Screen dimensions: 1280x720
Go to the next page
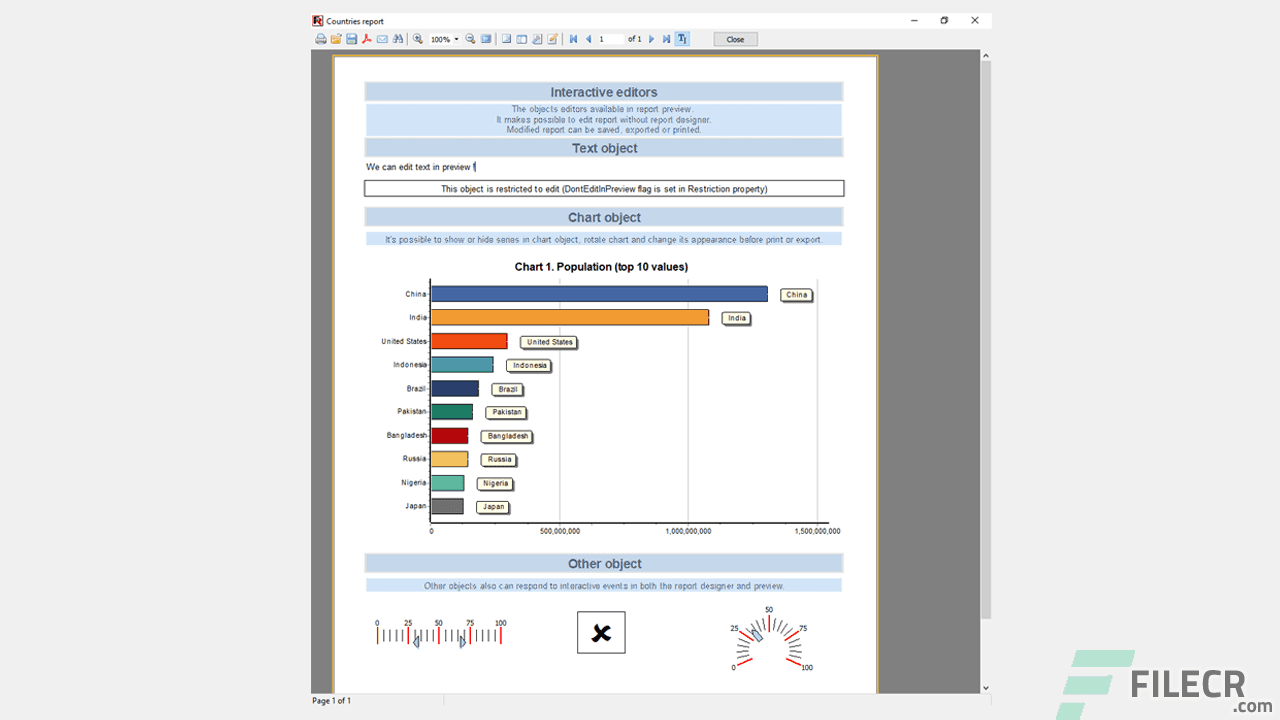click(x=652, y=39)
